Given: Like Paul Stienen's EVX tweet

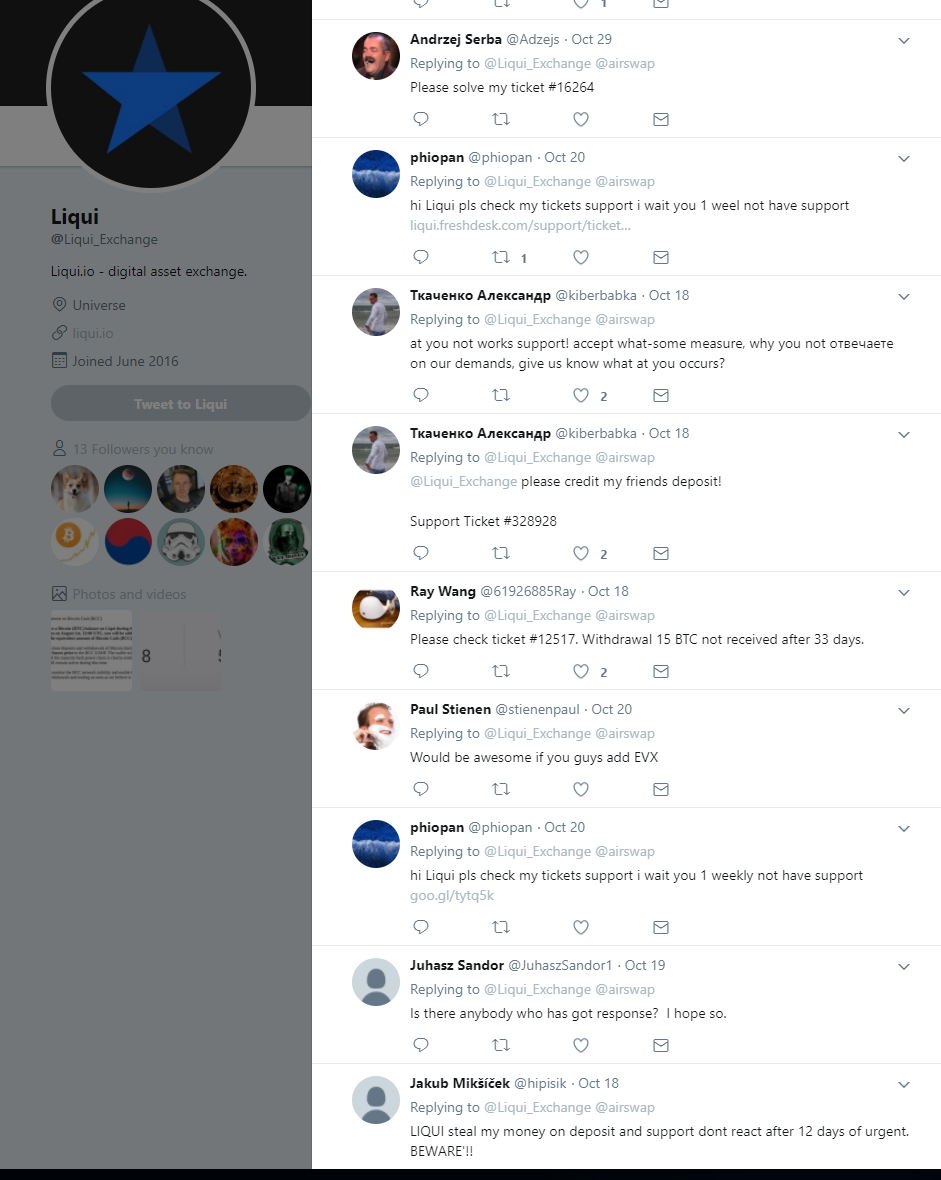Looking at the screenshot, I should pos(580,789).
